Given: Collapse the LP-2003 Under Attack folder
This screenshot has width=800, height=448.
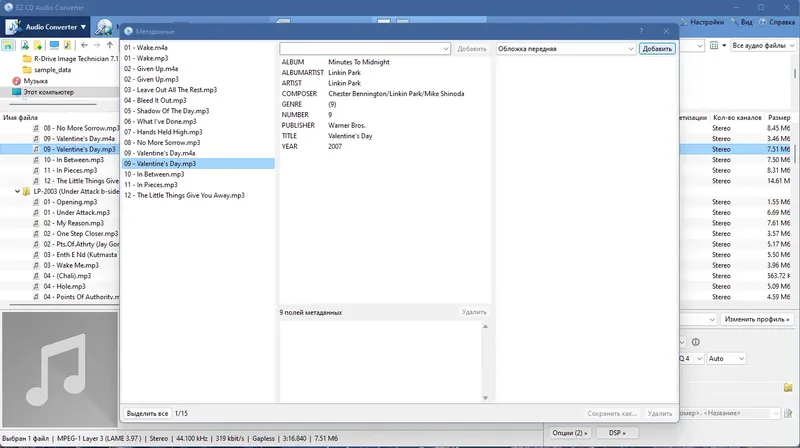Looking at the screenshot, I should 17,192.
